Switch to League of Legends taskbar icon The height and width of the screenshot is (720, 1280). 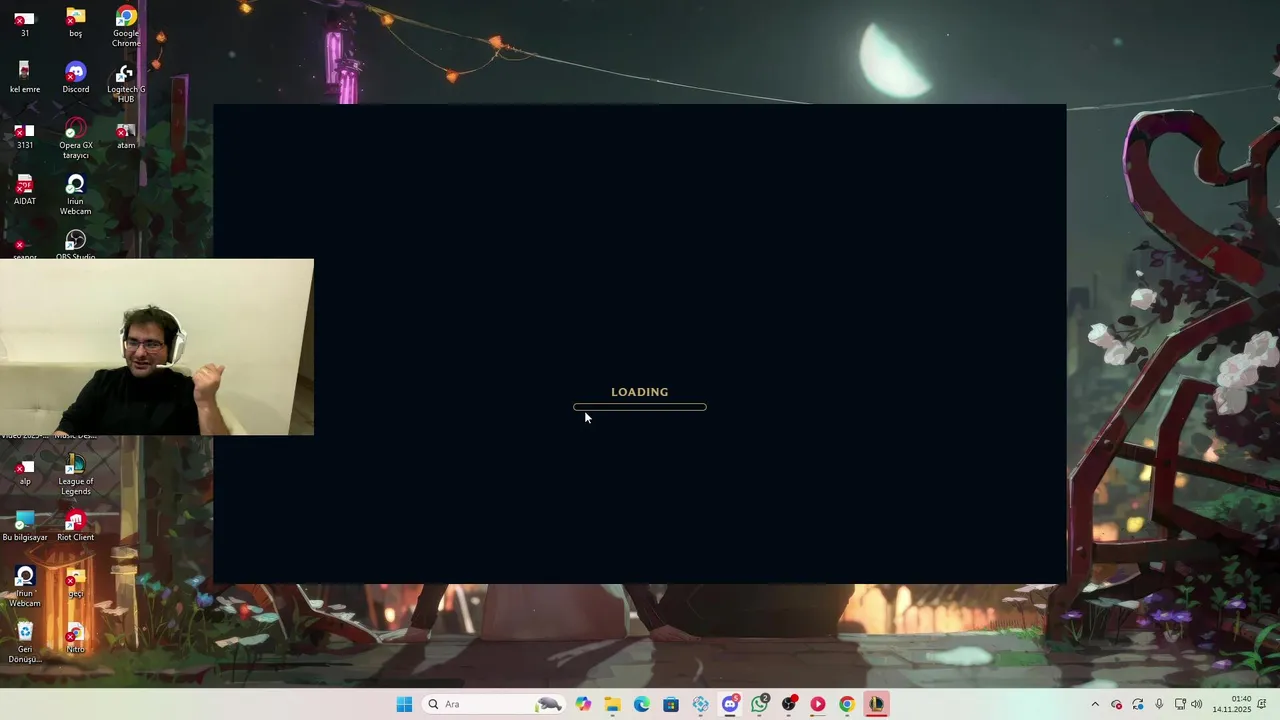tap(876, 704)
